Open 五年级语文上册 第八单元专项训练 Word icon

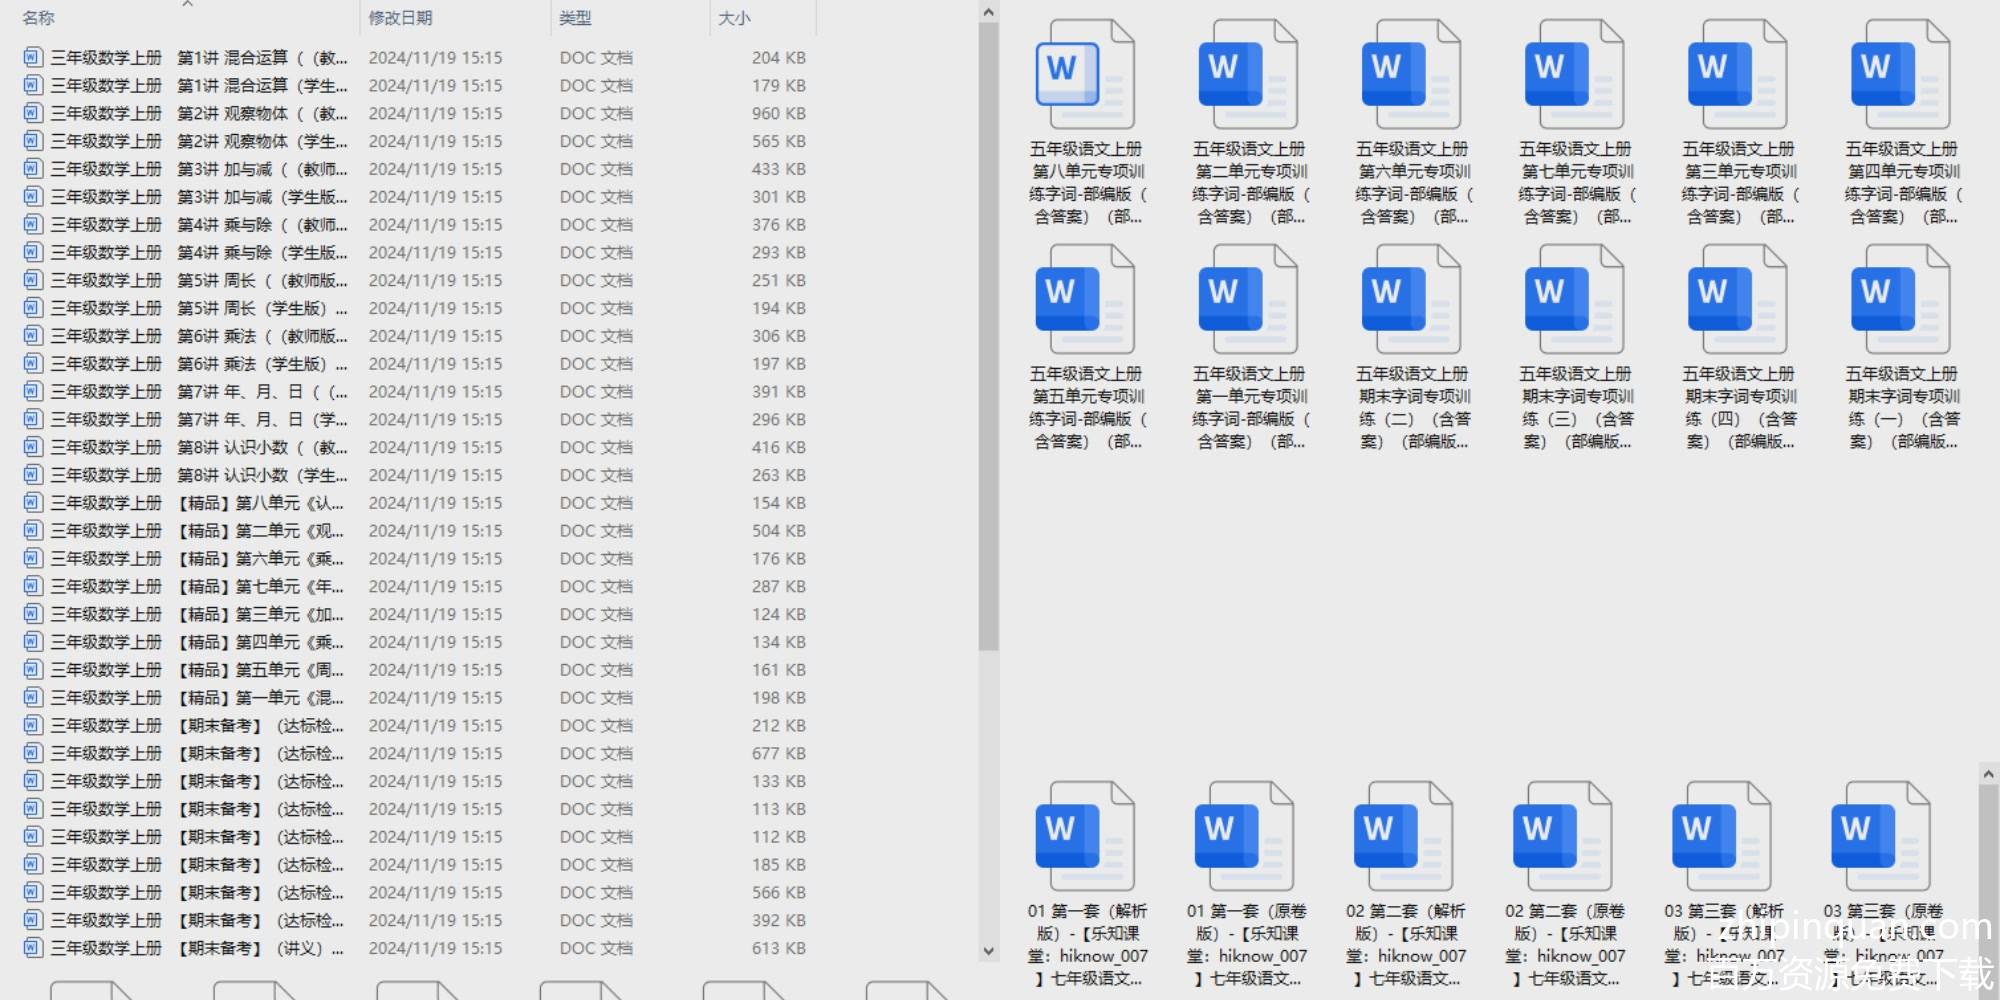[1084, 75]
